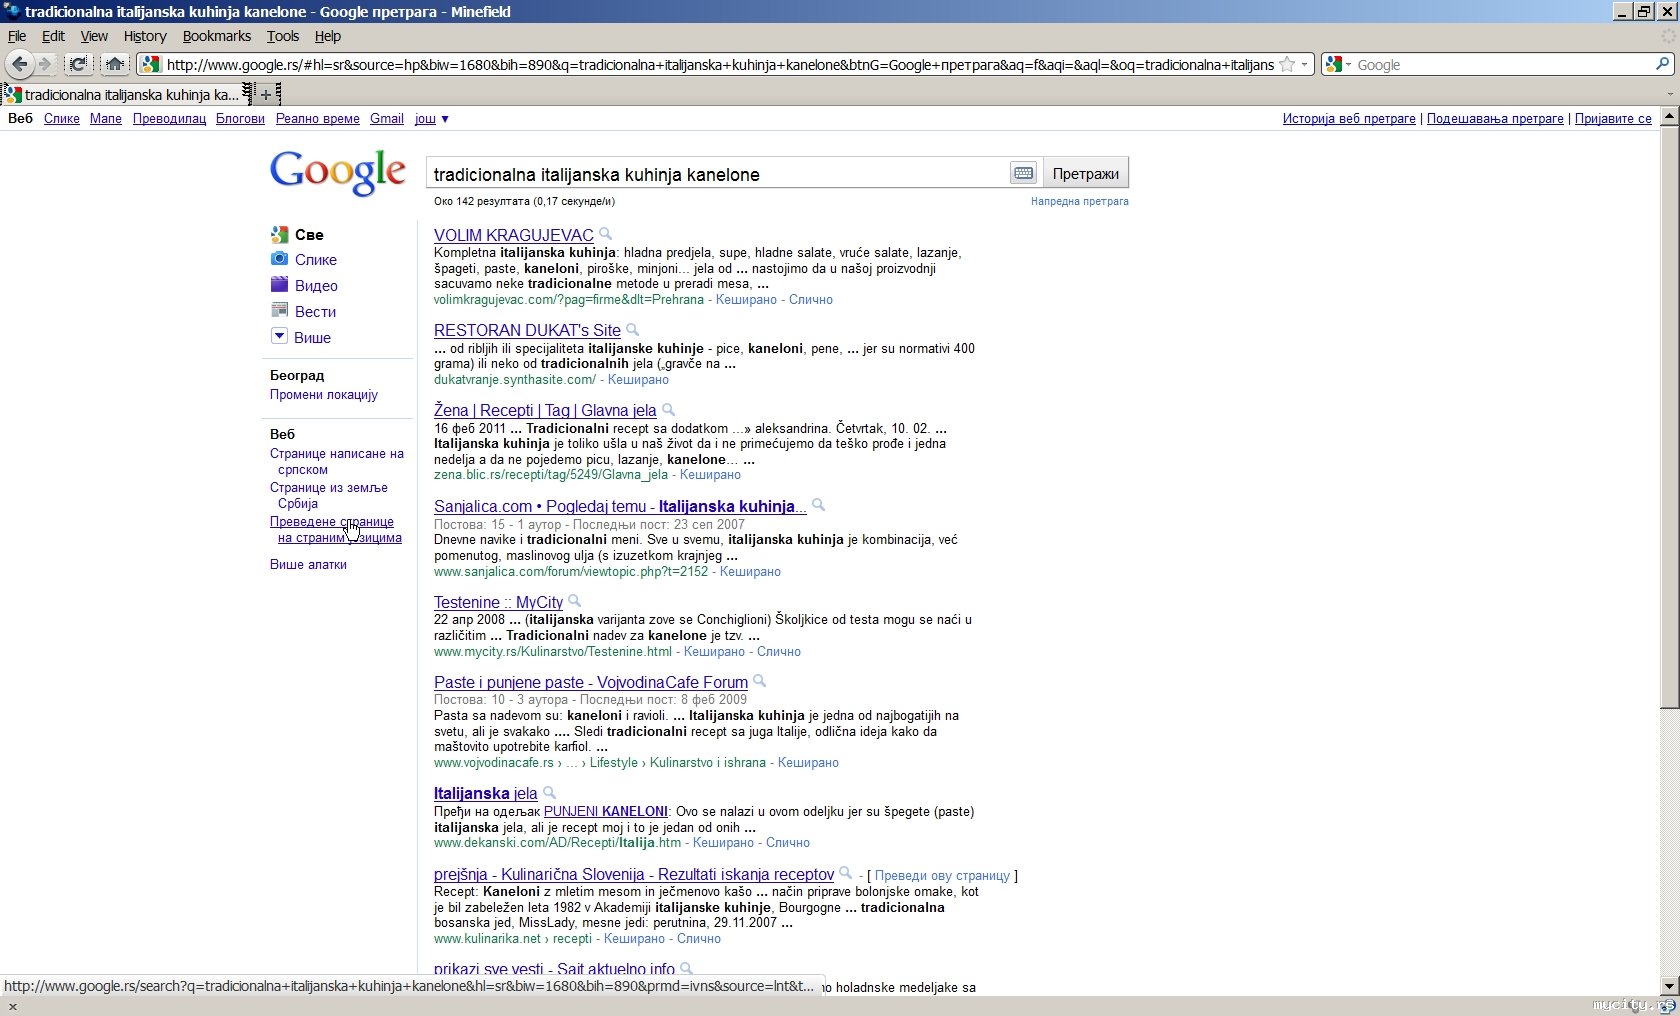Viewport: 1680px width, 1016px height.
Task: Open a new tab with the plus button
Action: (265, 94)
